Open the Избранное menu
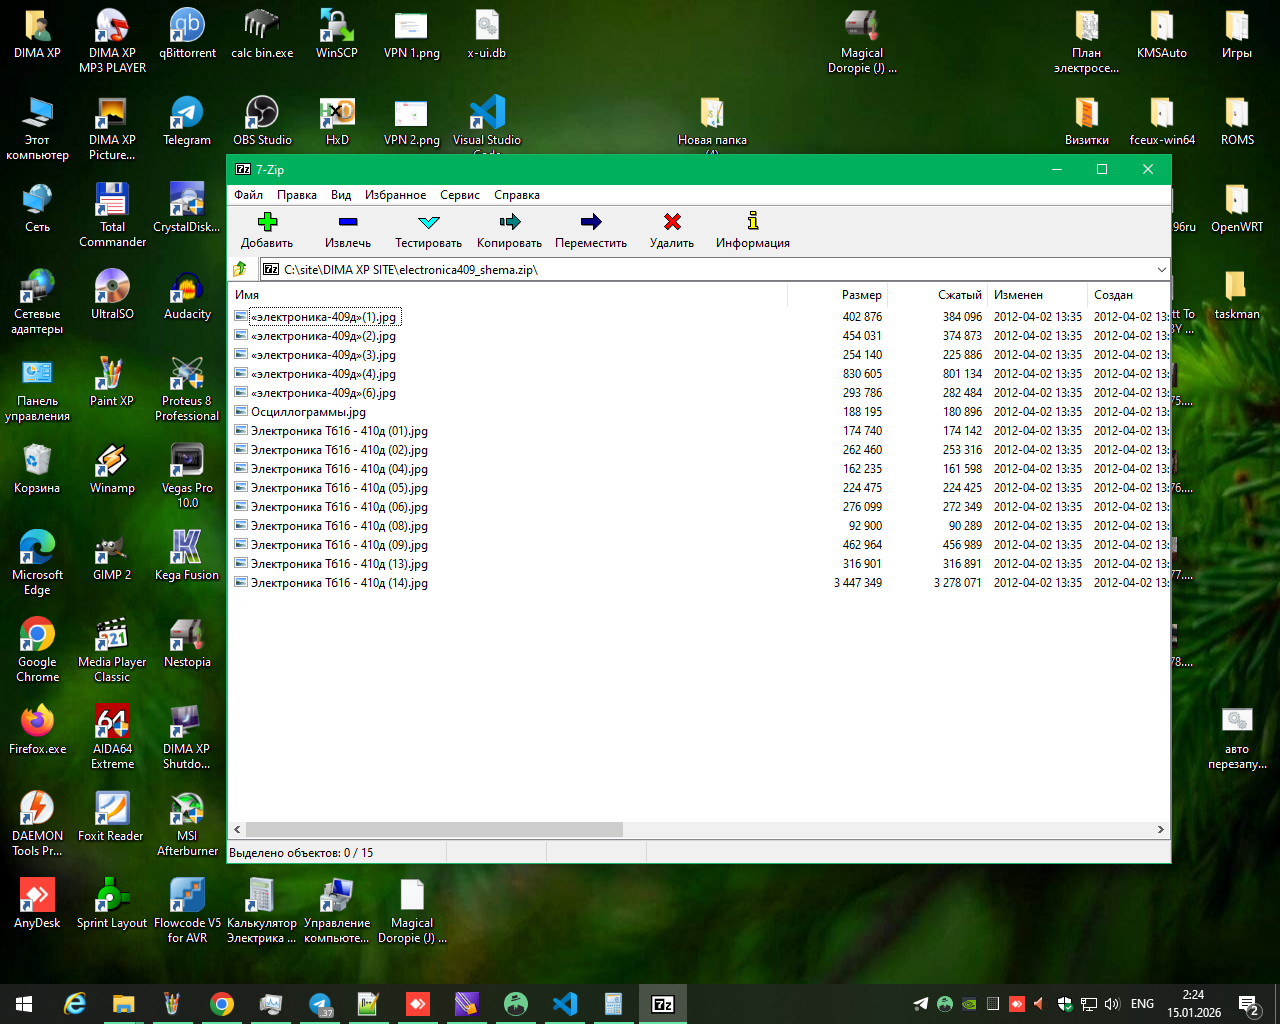Image resolution: width=1280 pixels, height=1024 pixels. (395, 195)
